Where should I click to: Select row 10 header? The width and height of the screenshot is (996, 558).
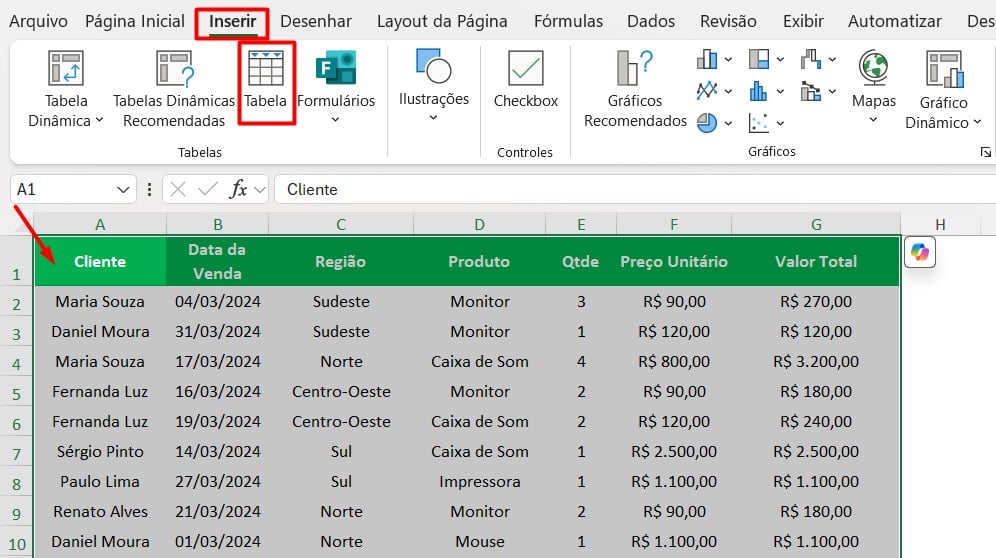pos(17,544)
